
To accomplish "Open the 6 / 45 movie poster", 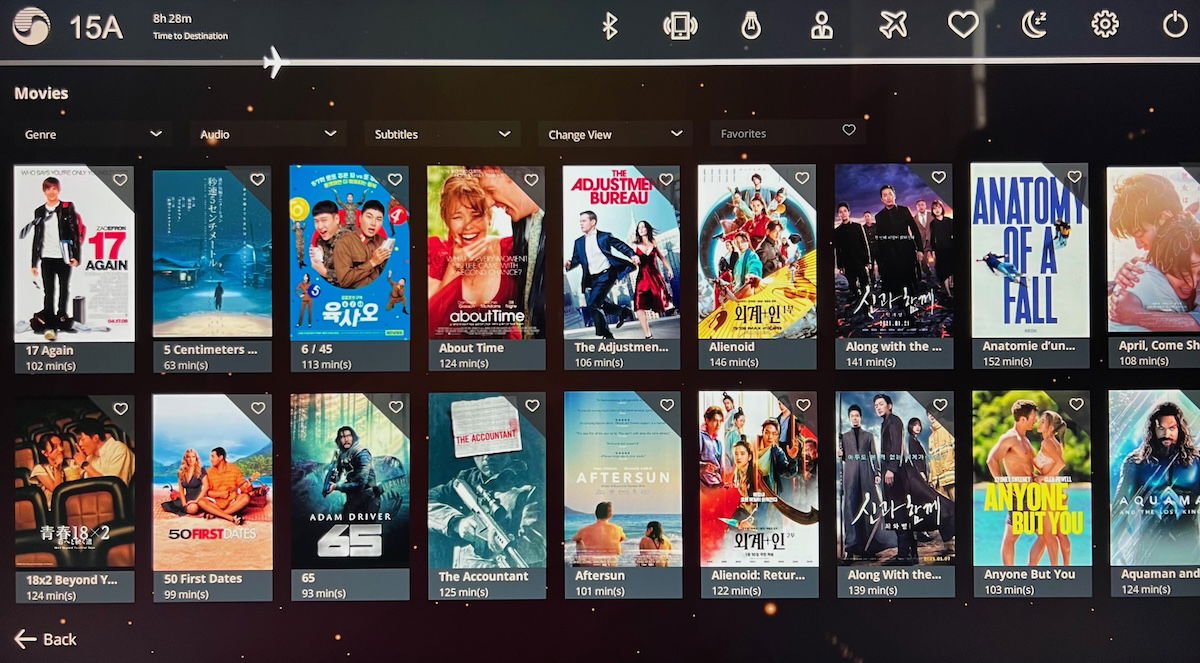I will (349, 253).
